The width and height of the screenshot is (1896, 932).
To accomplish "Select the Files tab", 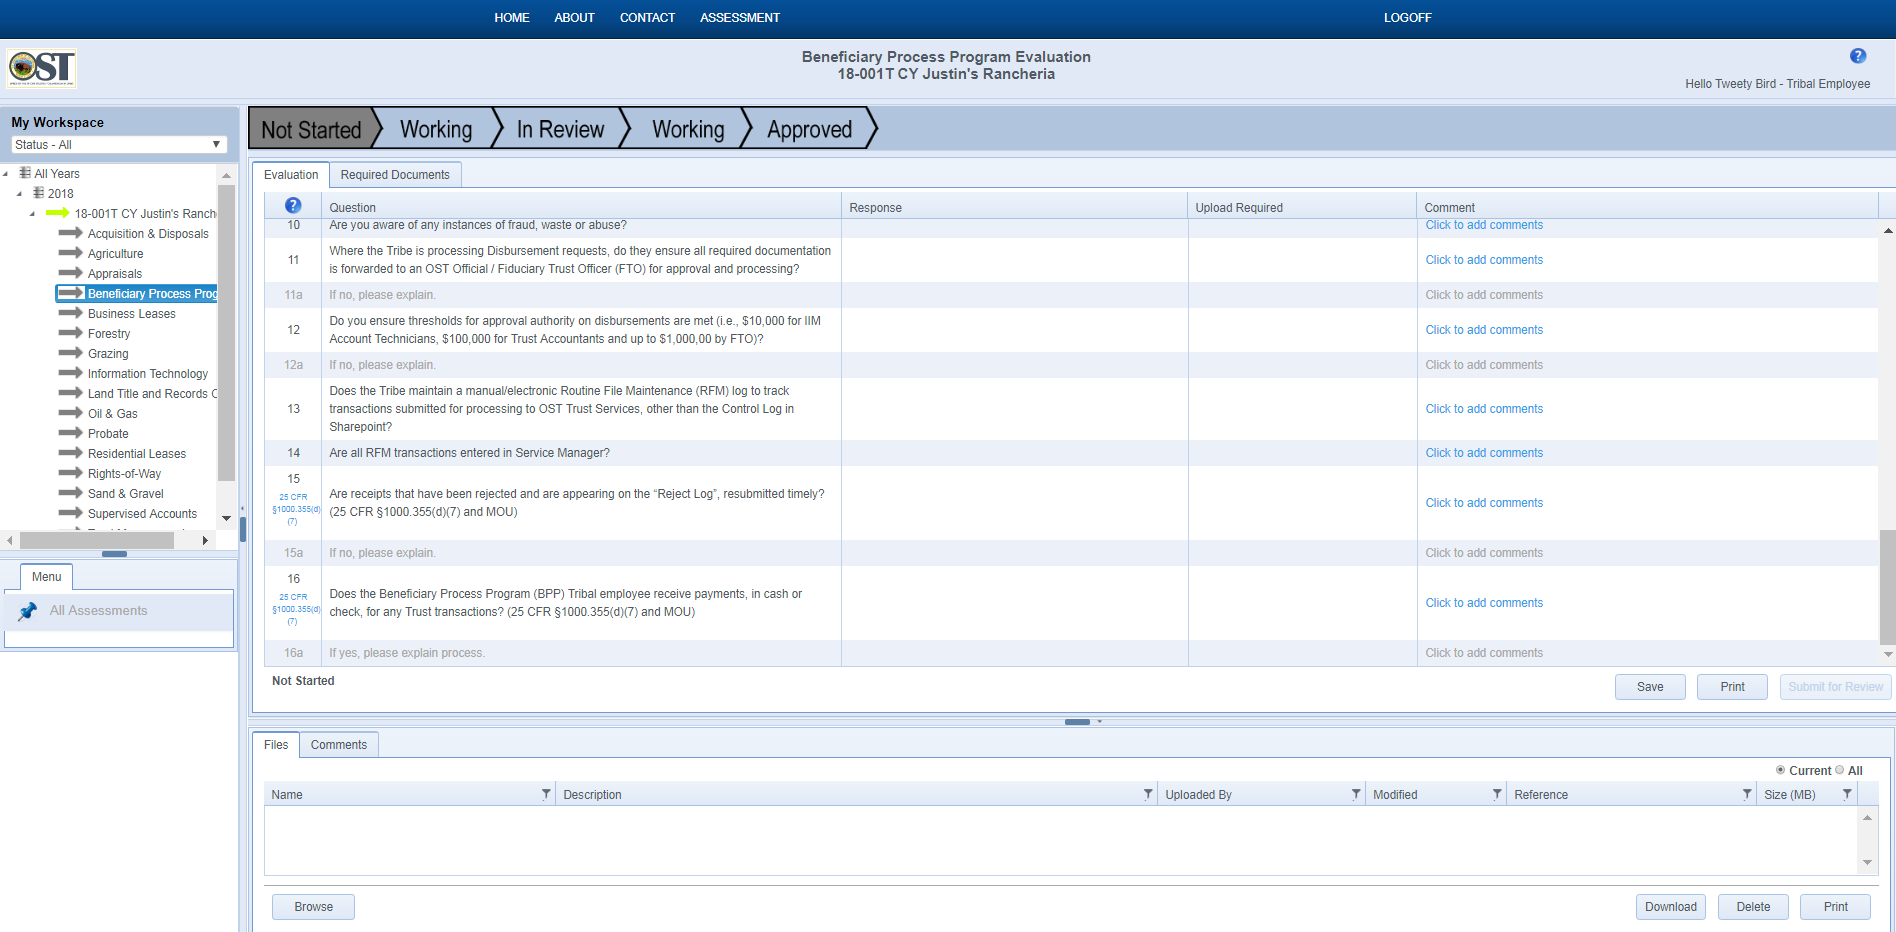I will [276, 745].
